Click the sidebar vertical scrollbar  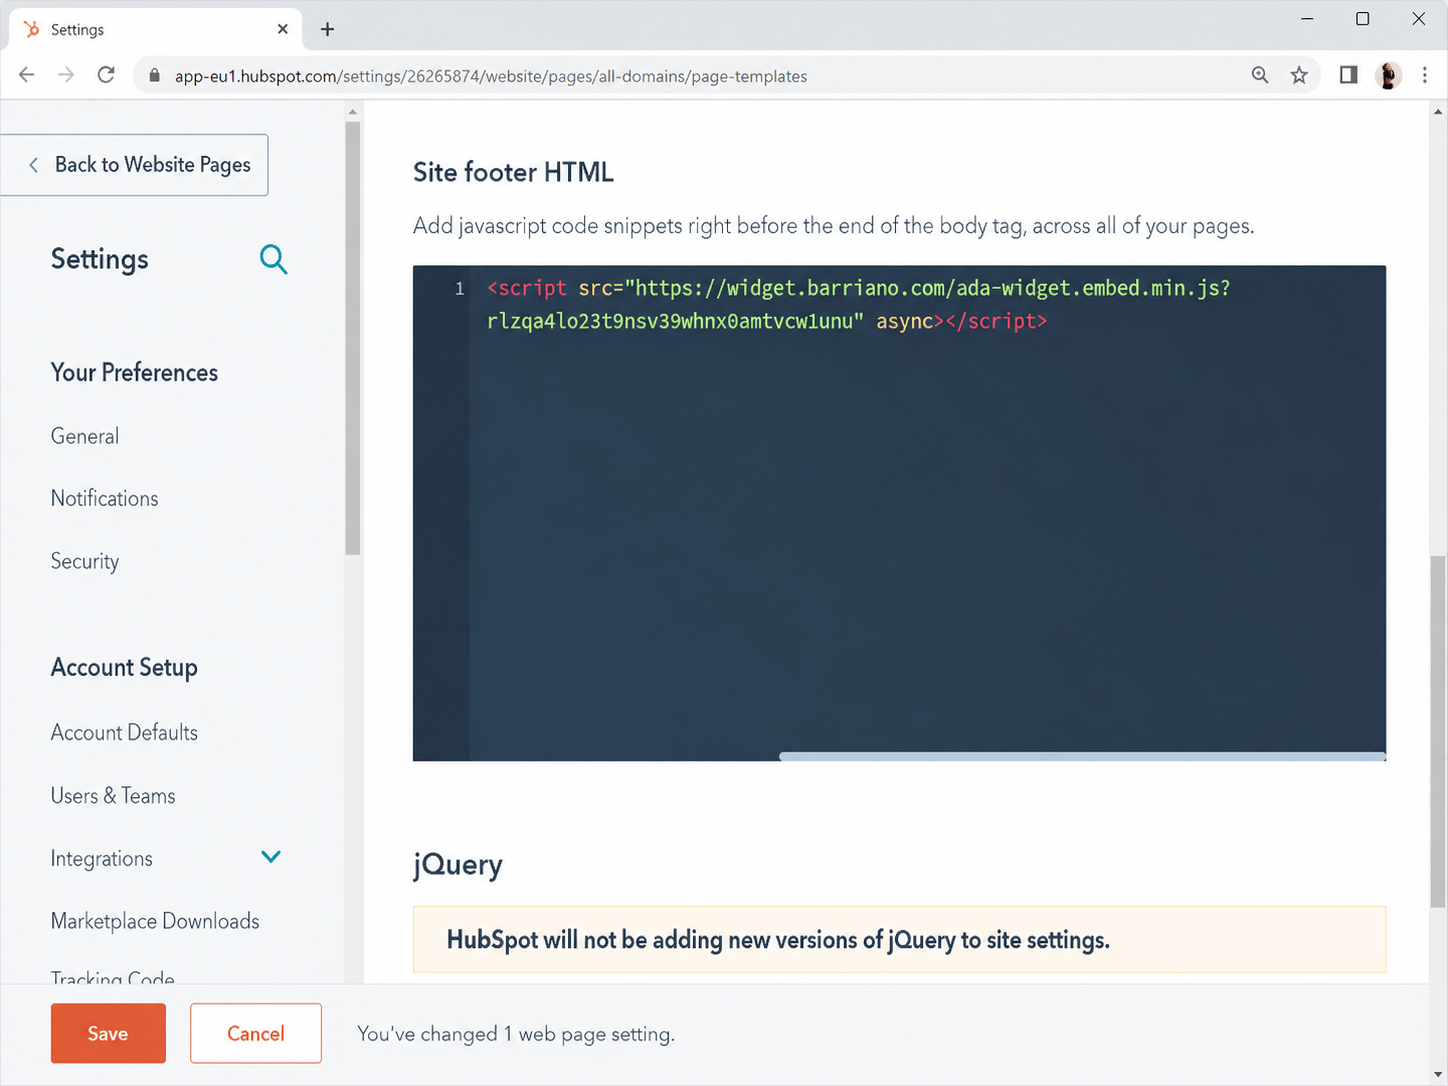[x=352, y=338]
